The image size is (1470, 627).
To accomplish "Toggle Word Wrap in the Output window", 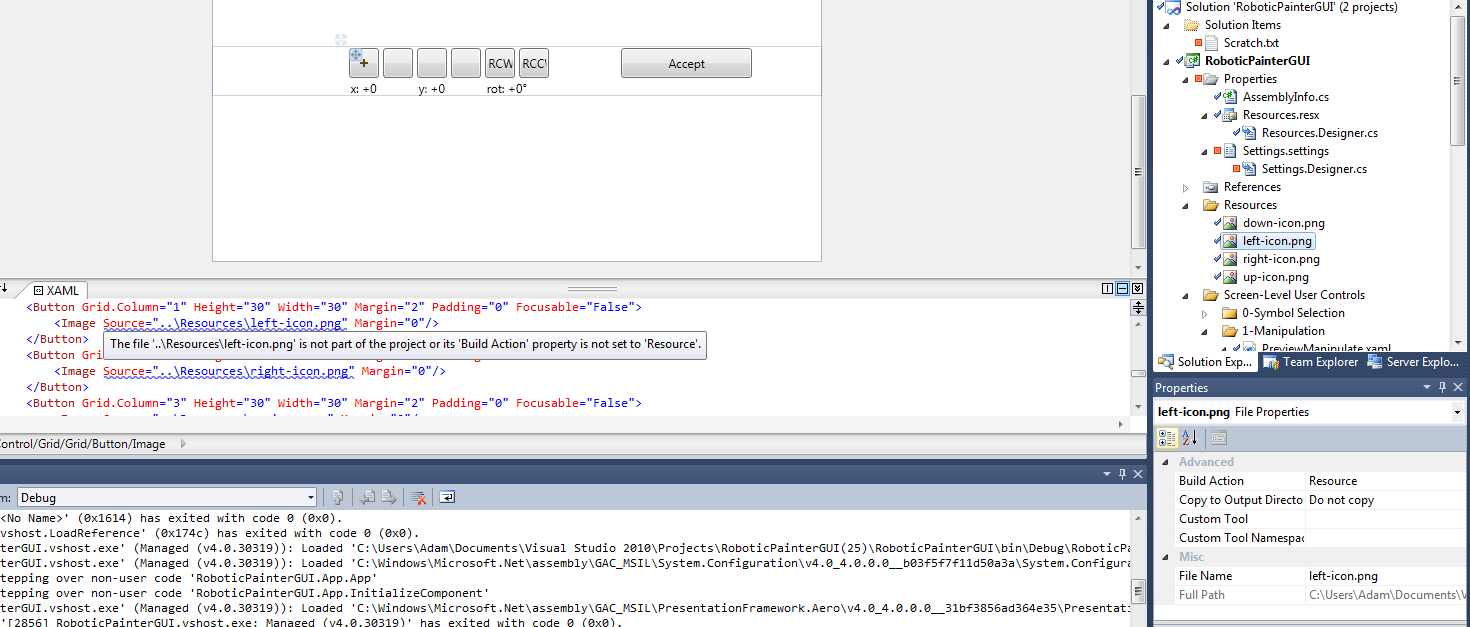I will point(447,497).
